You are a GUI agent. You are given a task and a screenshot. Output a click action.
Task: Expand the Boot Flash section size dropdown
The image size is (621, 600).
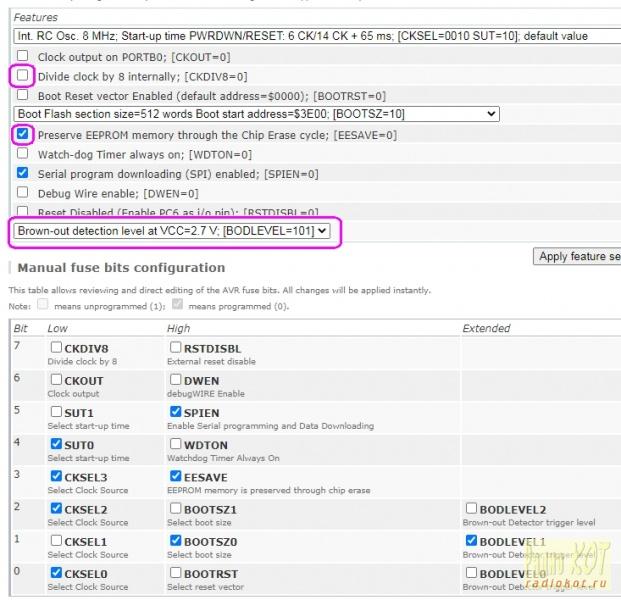pyautogui.click(x=256, y=114)
